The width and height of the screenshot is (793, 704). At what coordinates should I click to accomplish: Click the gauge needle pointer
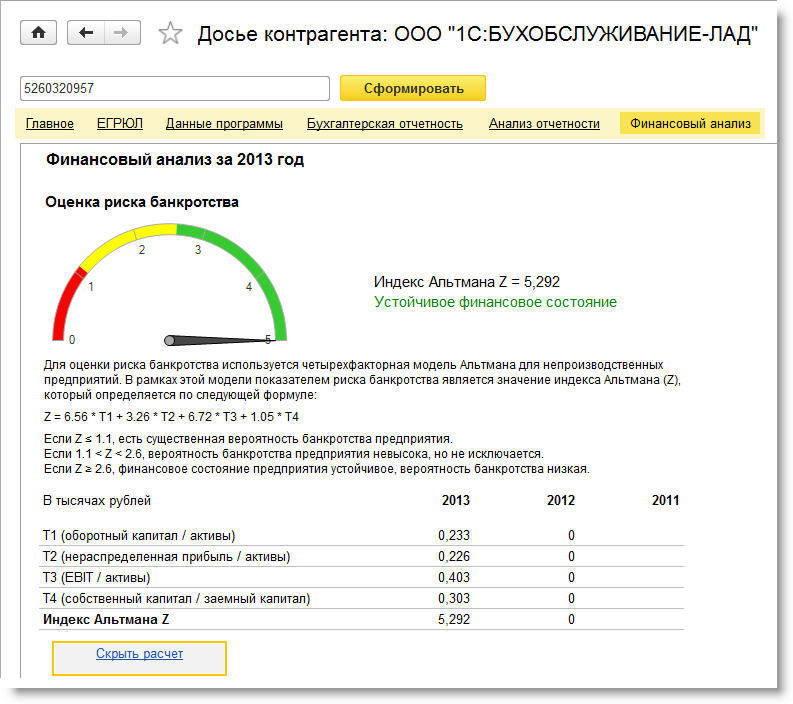pyautogui.click(x=215, y=340)
